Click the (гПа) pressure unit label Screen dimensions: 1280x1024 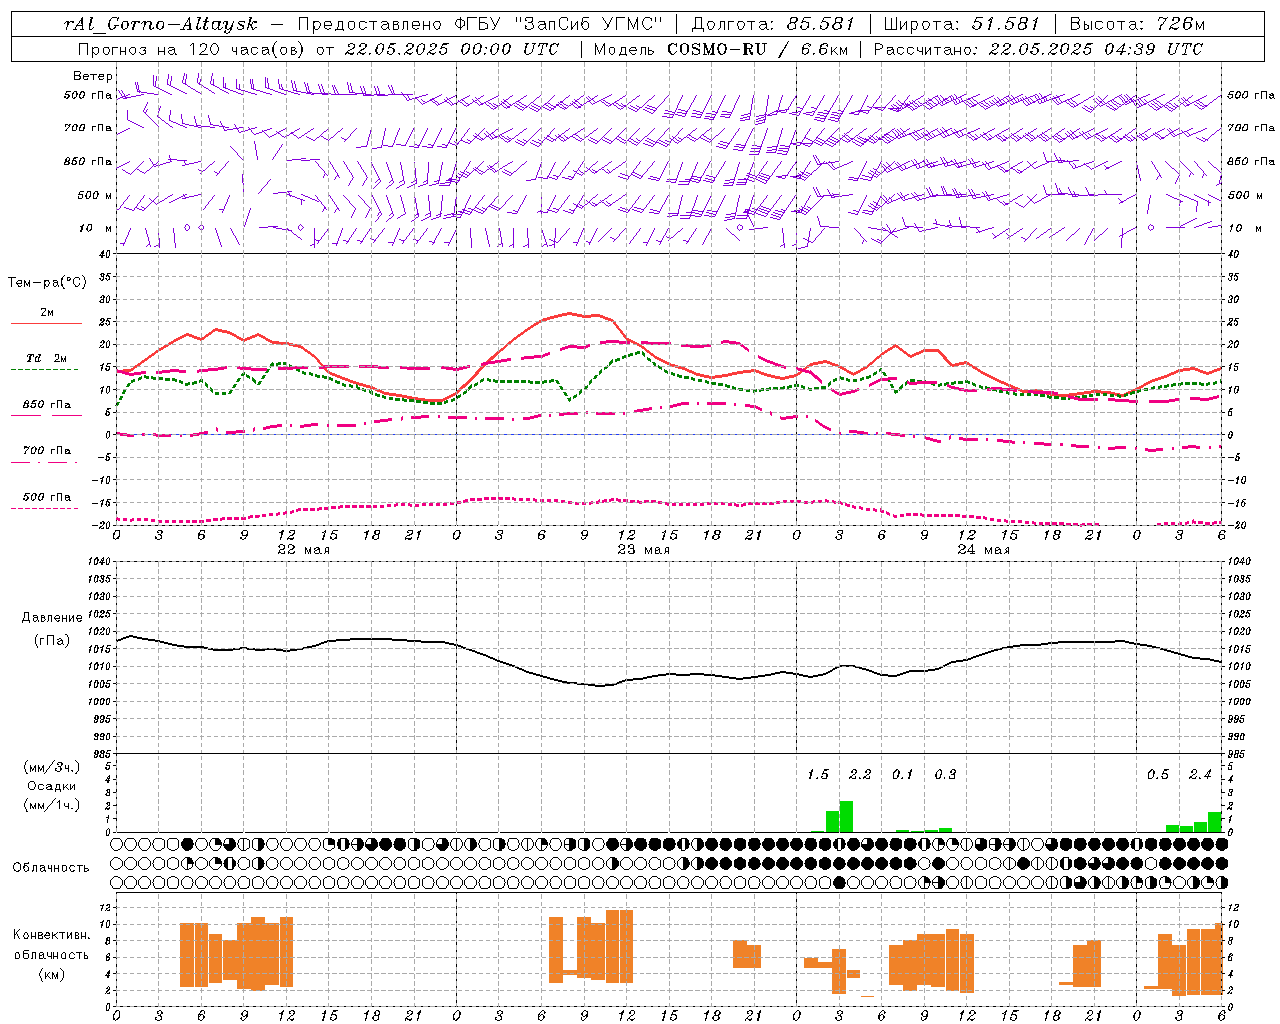[52, 641]
